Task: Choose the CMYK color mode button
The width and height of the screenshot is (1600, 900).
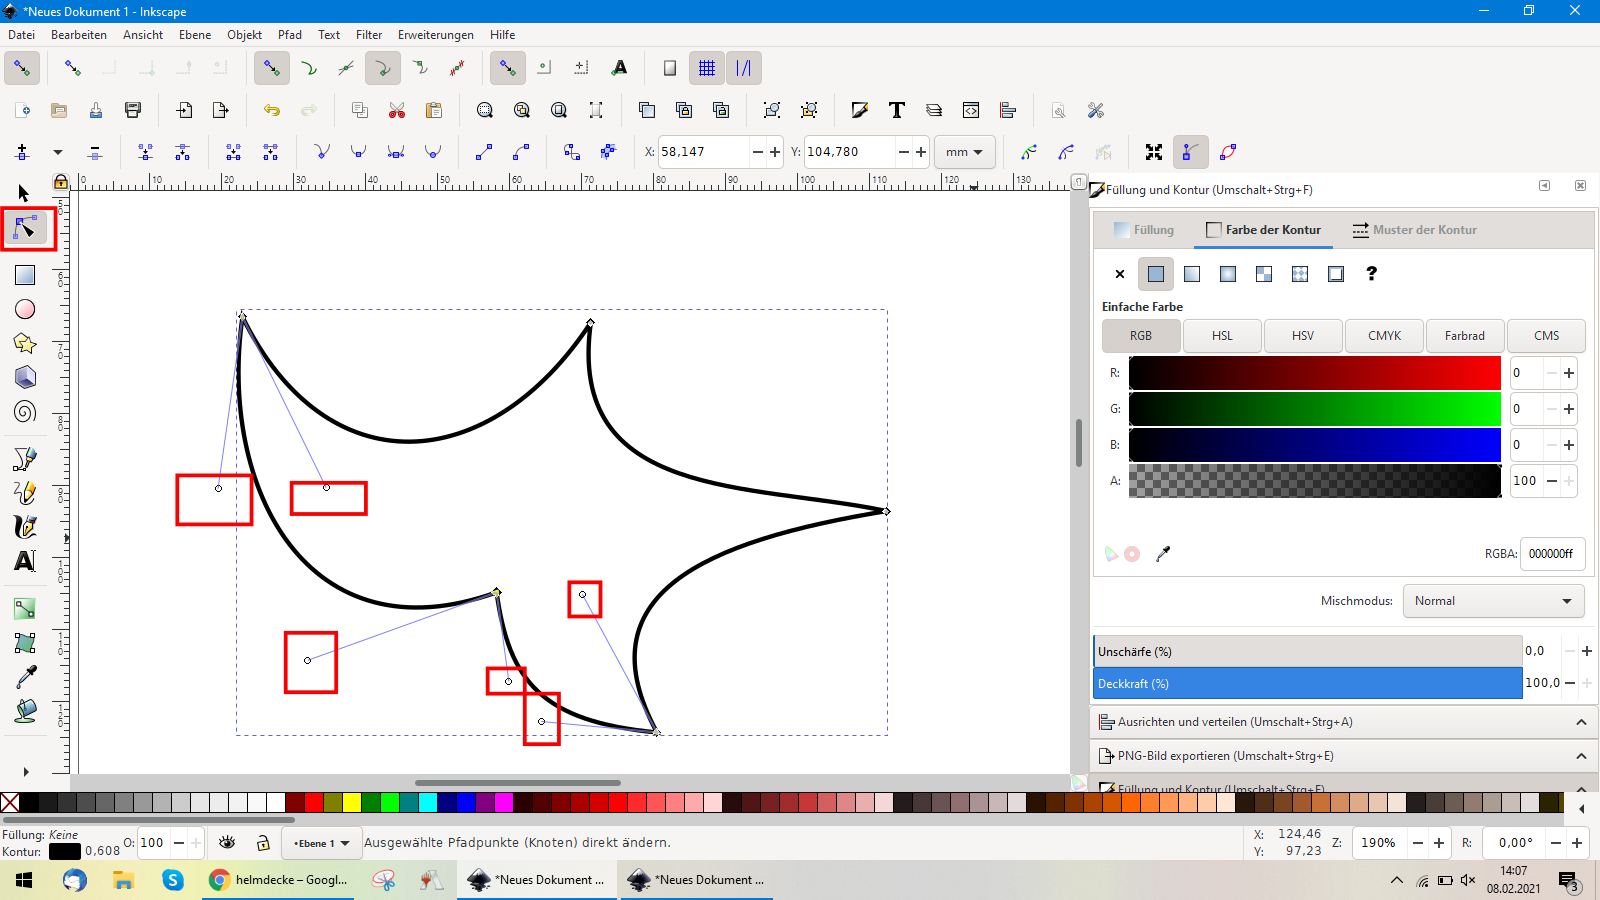Action: tap(1384, 336)
